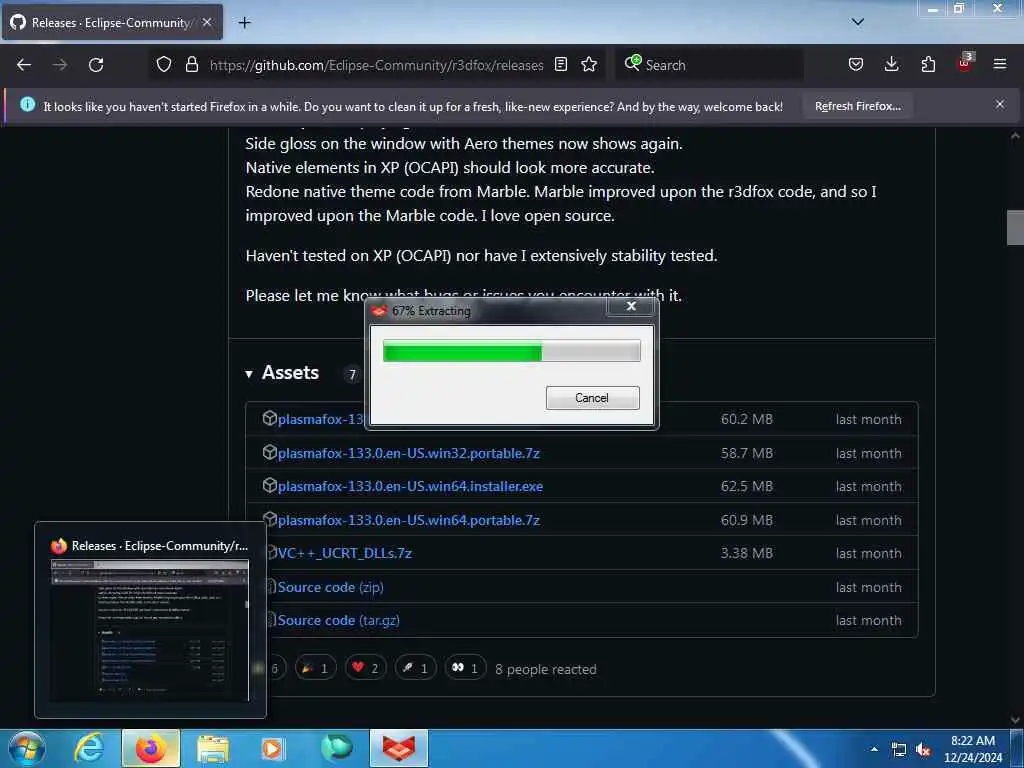The height and width of the screenshot is (768, 1024).
Task: Click '3.38 MB' size text
Action: [x=746, y=553]
